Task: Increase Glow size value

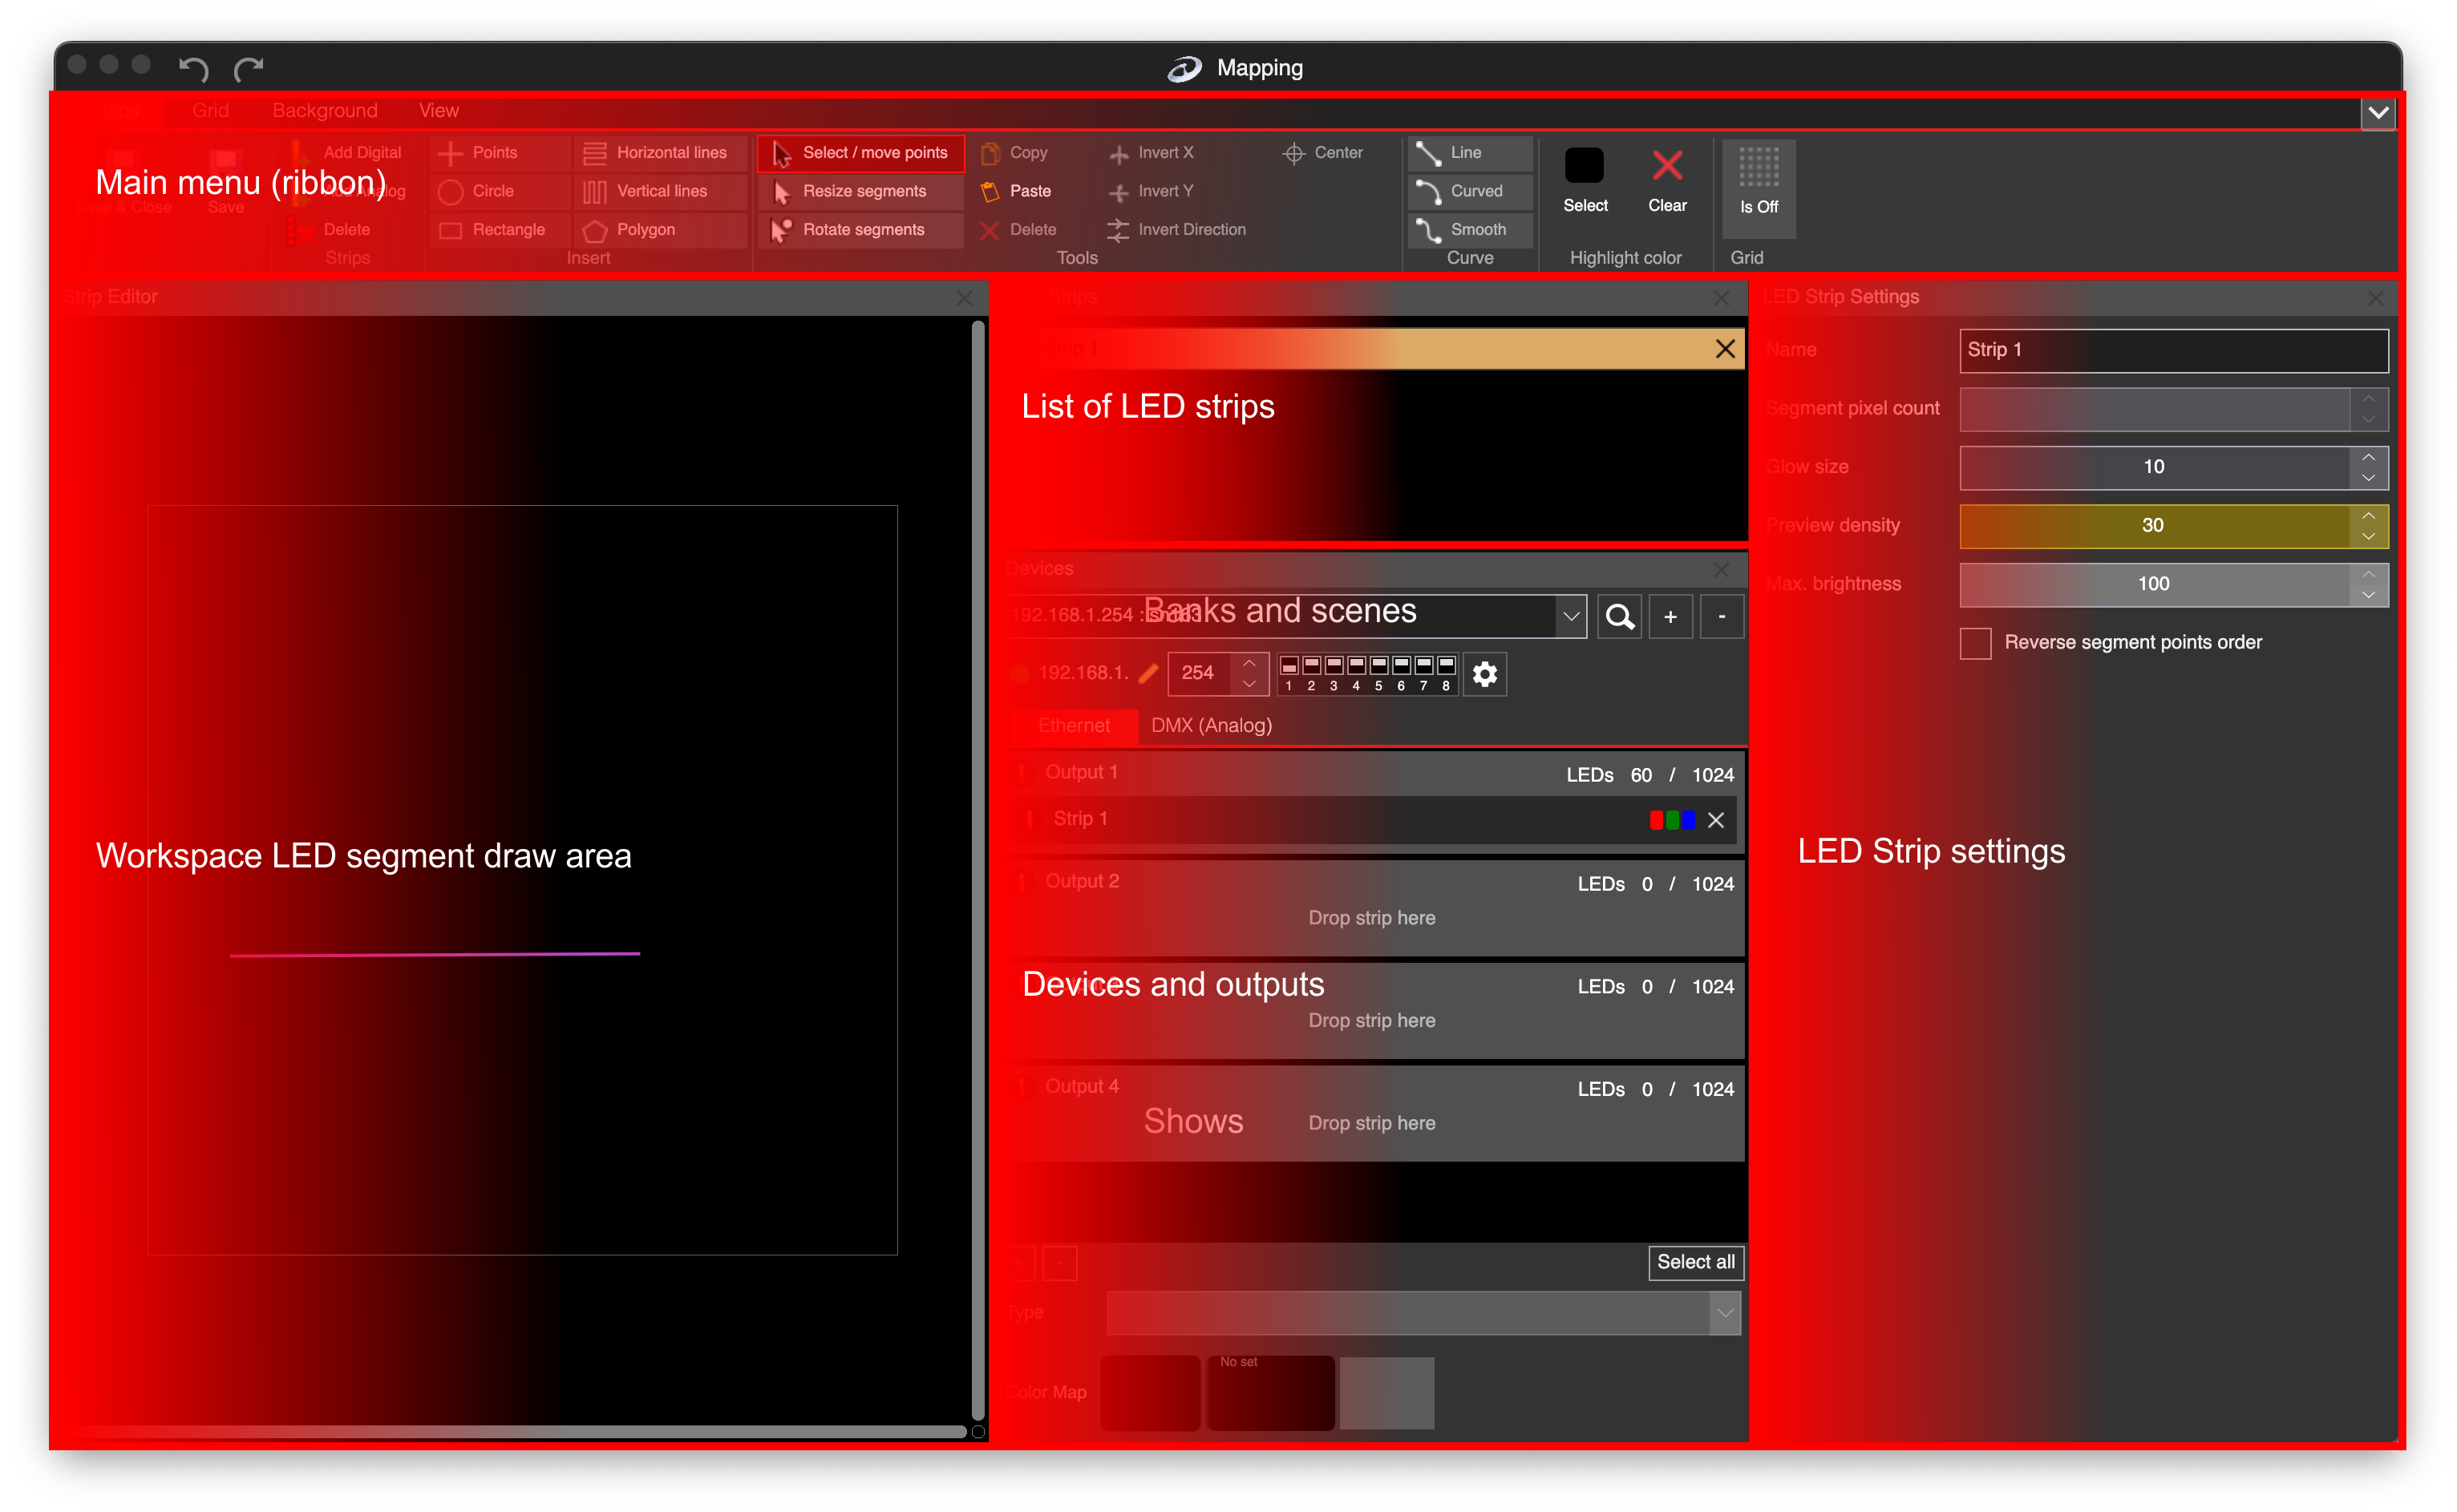Action: [x=2368, y=458]
